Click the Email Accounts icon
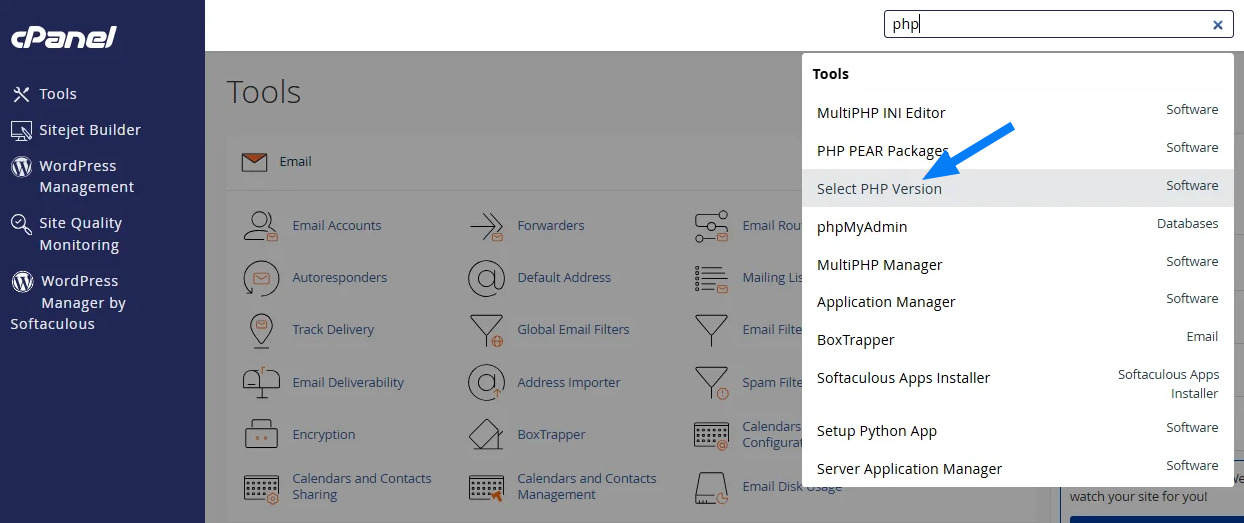The height and width of the screenshot is (523, 1244). [260, 226]
